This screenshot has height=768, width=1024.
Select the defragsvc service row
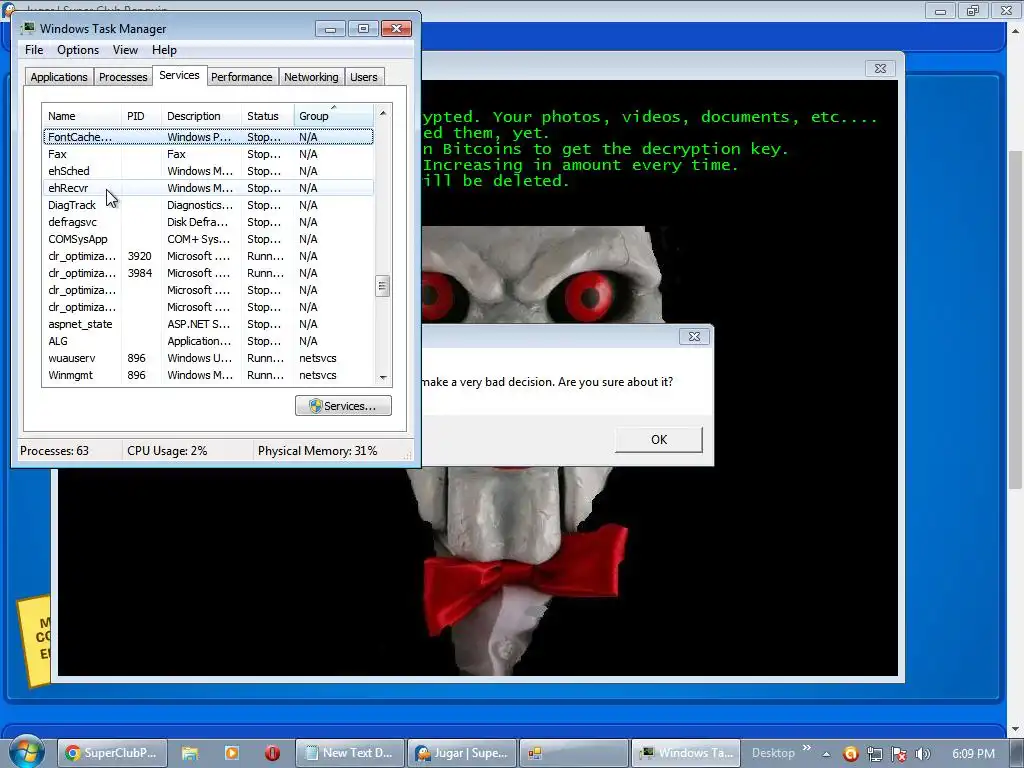coord(208,222)
